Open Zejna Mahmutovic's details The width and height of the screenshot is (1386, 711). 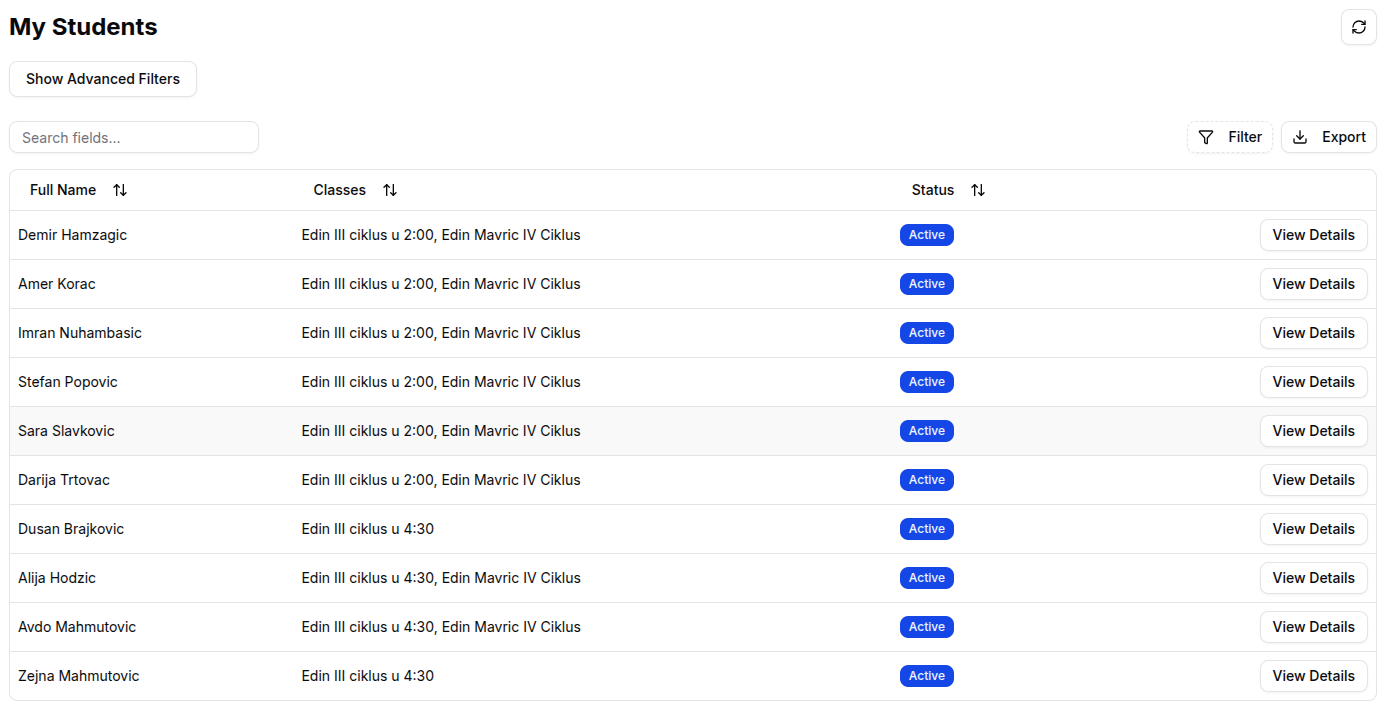[1313, 676]
